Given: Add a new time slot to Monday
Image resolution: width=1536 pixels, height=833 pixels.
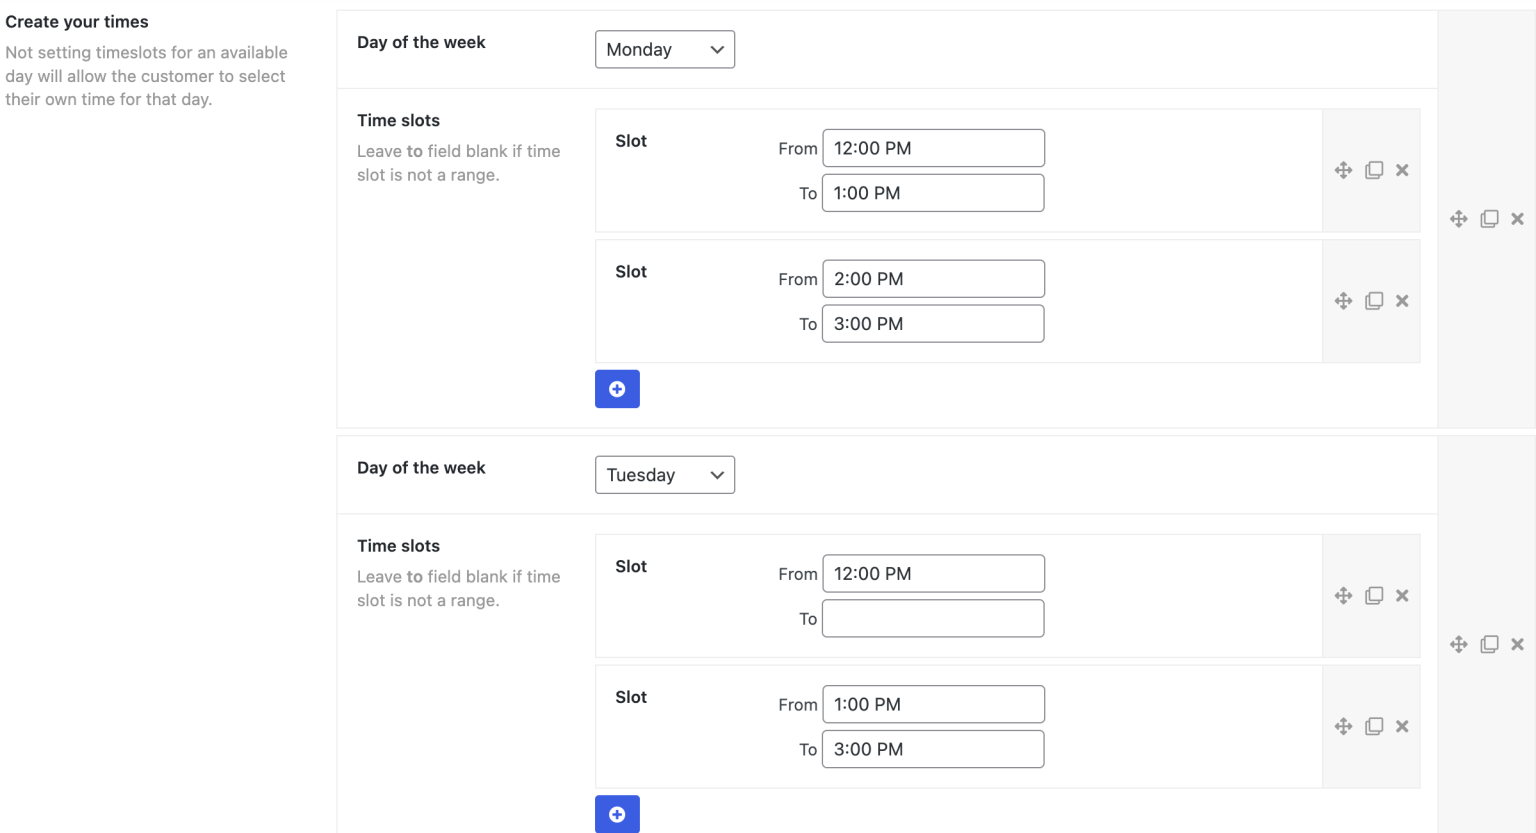Looking at the screenshot, I should tap(617, 388).
